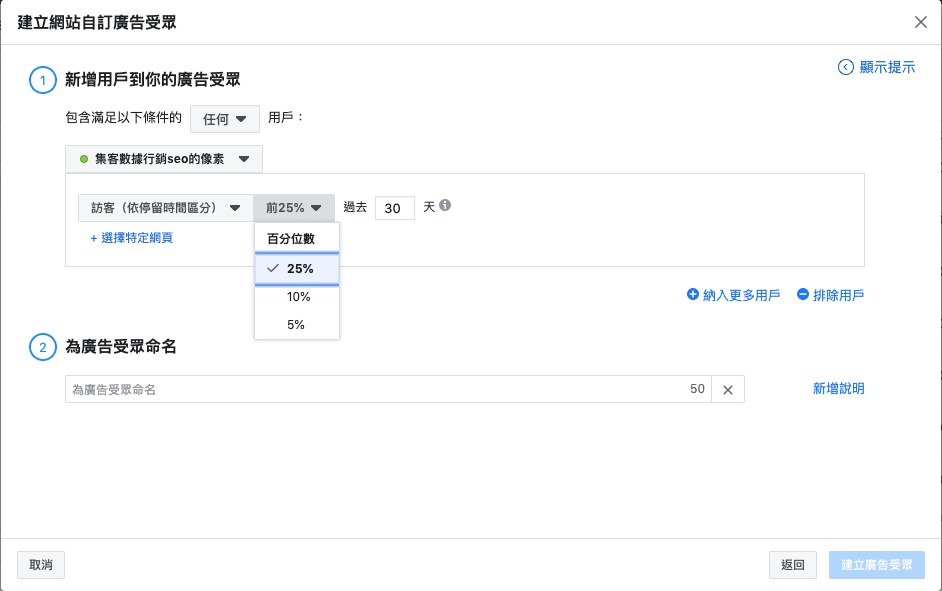Expand the 集客數據行銷seo的像素 pixel dropdown

tap(164, 159)
